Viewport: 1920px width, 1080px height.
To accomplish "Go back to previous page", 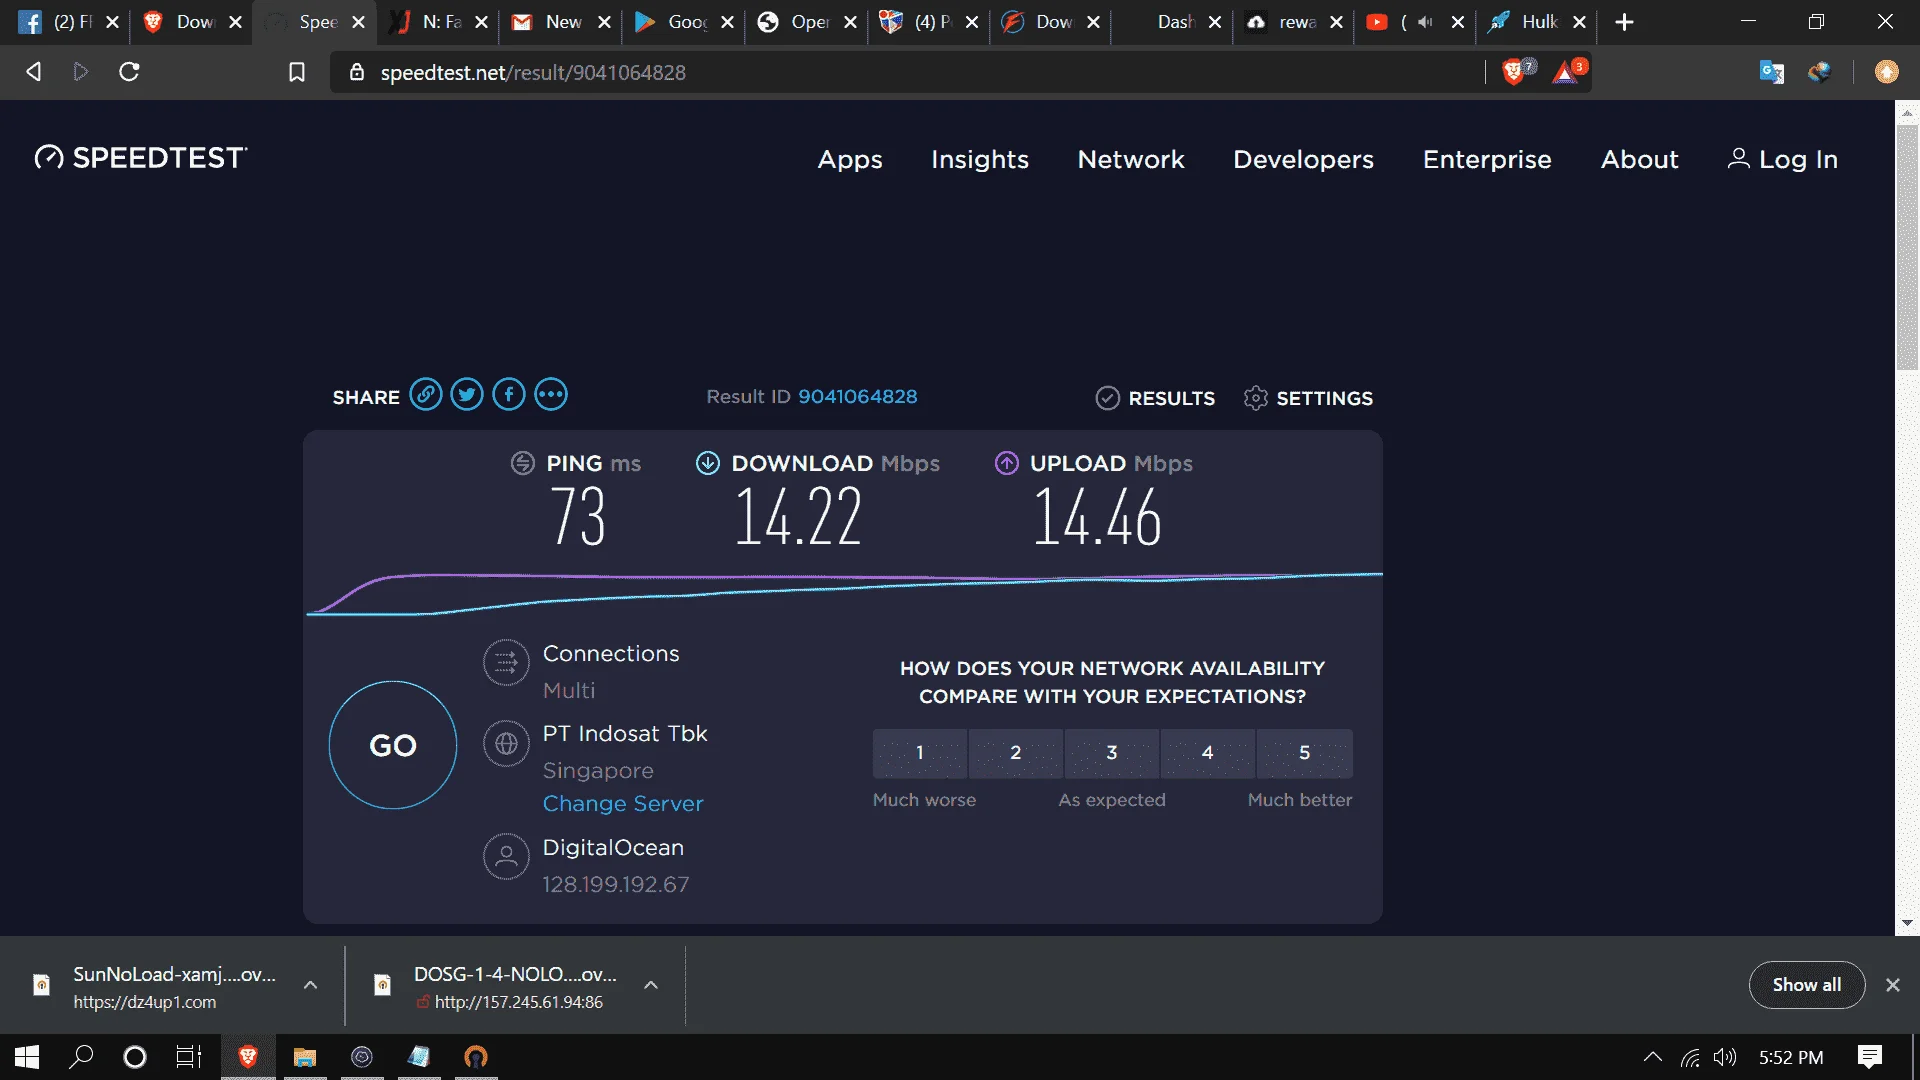I will click(33, 72).
